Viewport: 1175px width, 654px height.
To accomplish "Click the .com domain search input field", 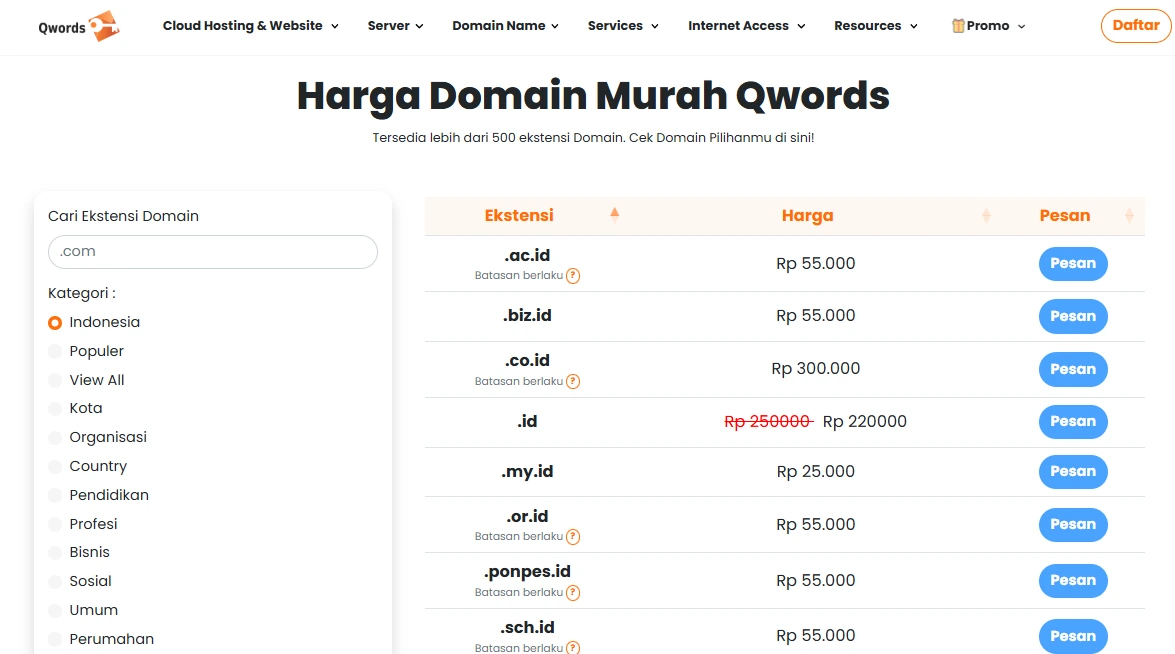I will tap(212, 252).
